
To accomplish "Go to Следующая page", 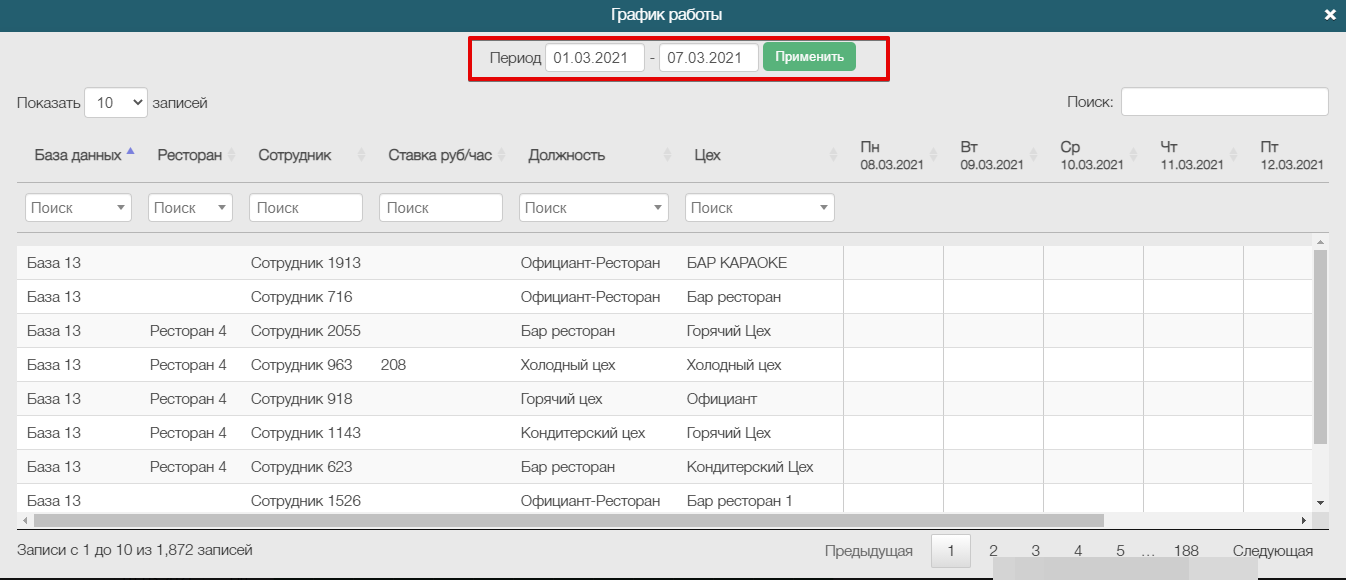I will pyautogui.click(x=1272, y=551).
